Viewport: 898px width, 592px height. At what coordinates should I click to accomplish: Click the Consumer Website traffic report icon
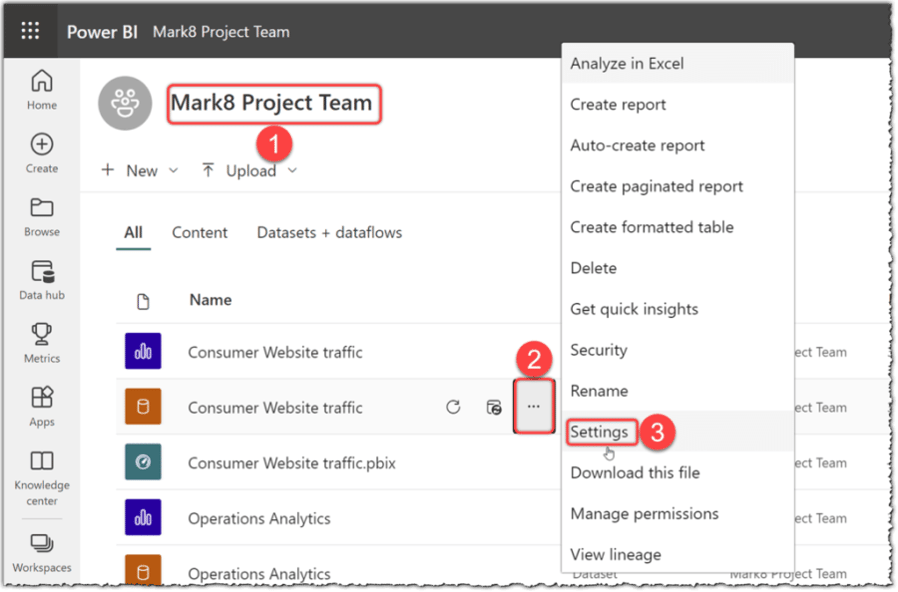click(143, 352)
